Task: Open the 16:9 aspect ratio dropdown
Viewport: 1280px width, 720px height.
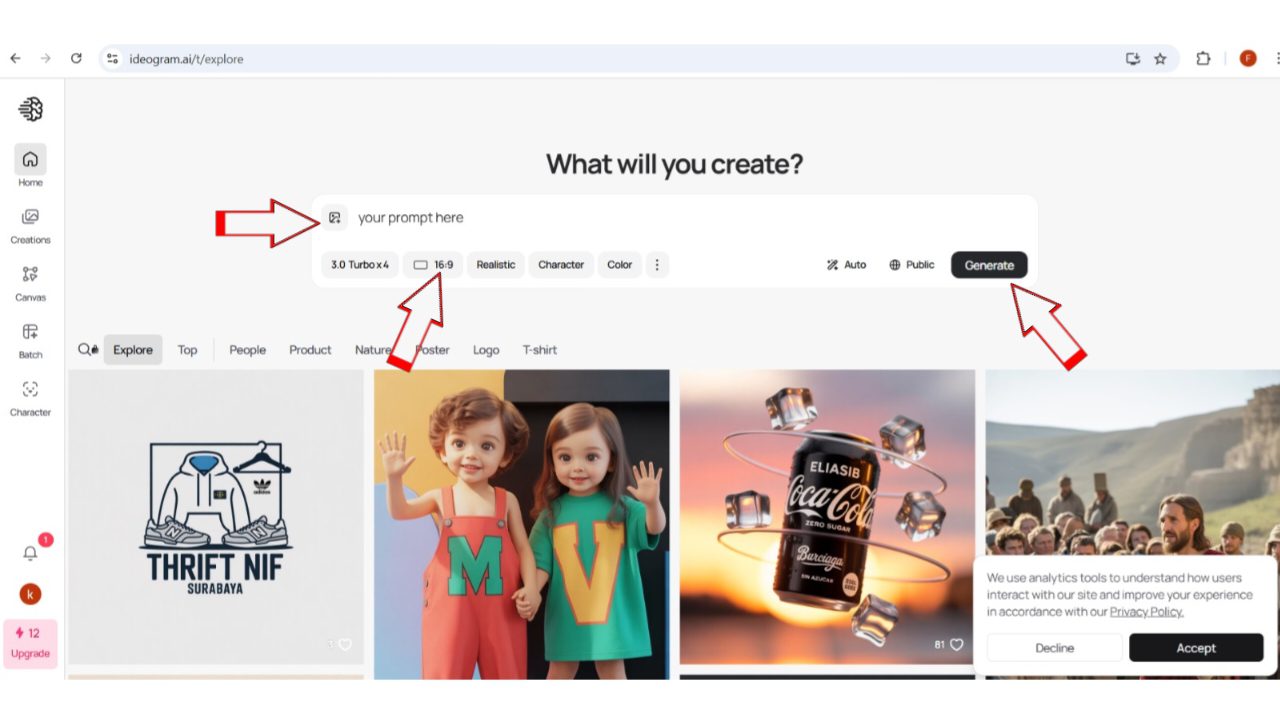Action: (433, 265)
